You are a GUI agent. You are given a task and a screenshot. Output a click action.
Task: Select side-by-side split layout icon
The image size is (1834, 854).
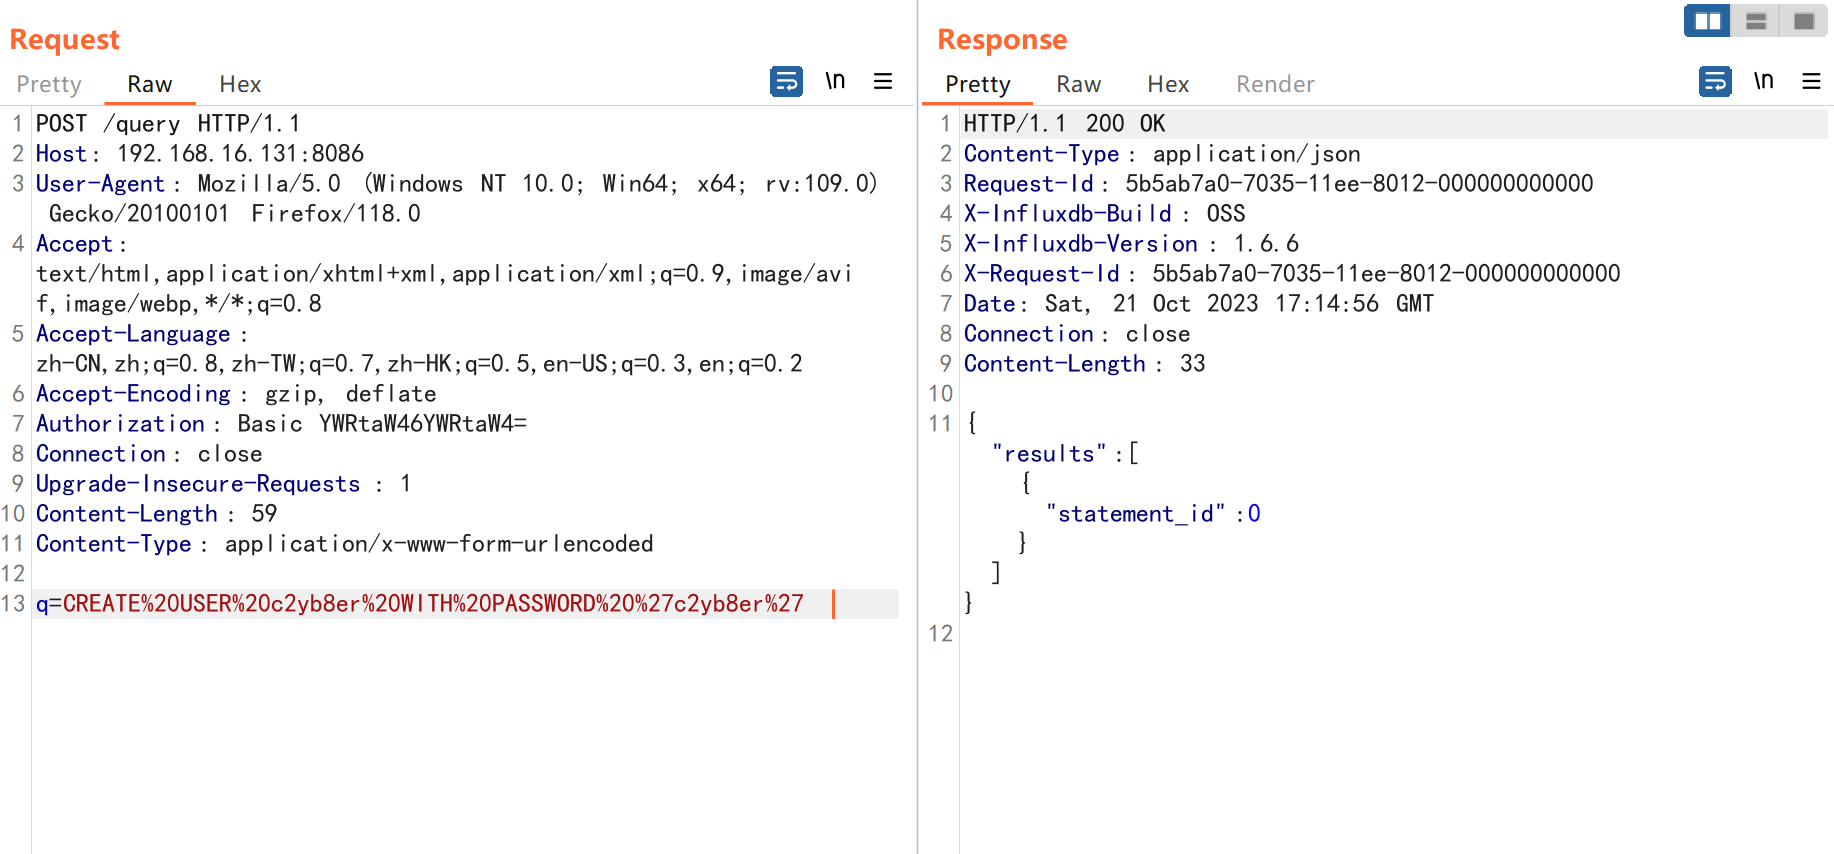(x=1708, y=21)
